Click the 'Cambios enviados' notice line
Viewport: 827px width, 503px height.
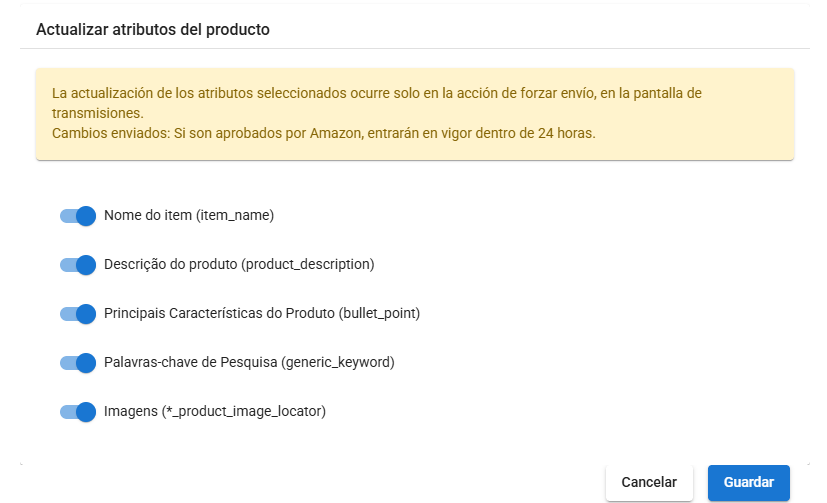(323, 133)
